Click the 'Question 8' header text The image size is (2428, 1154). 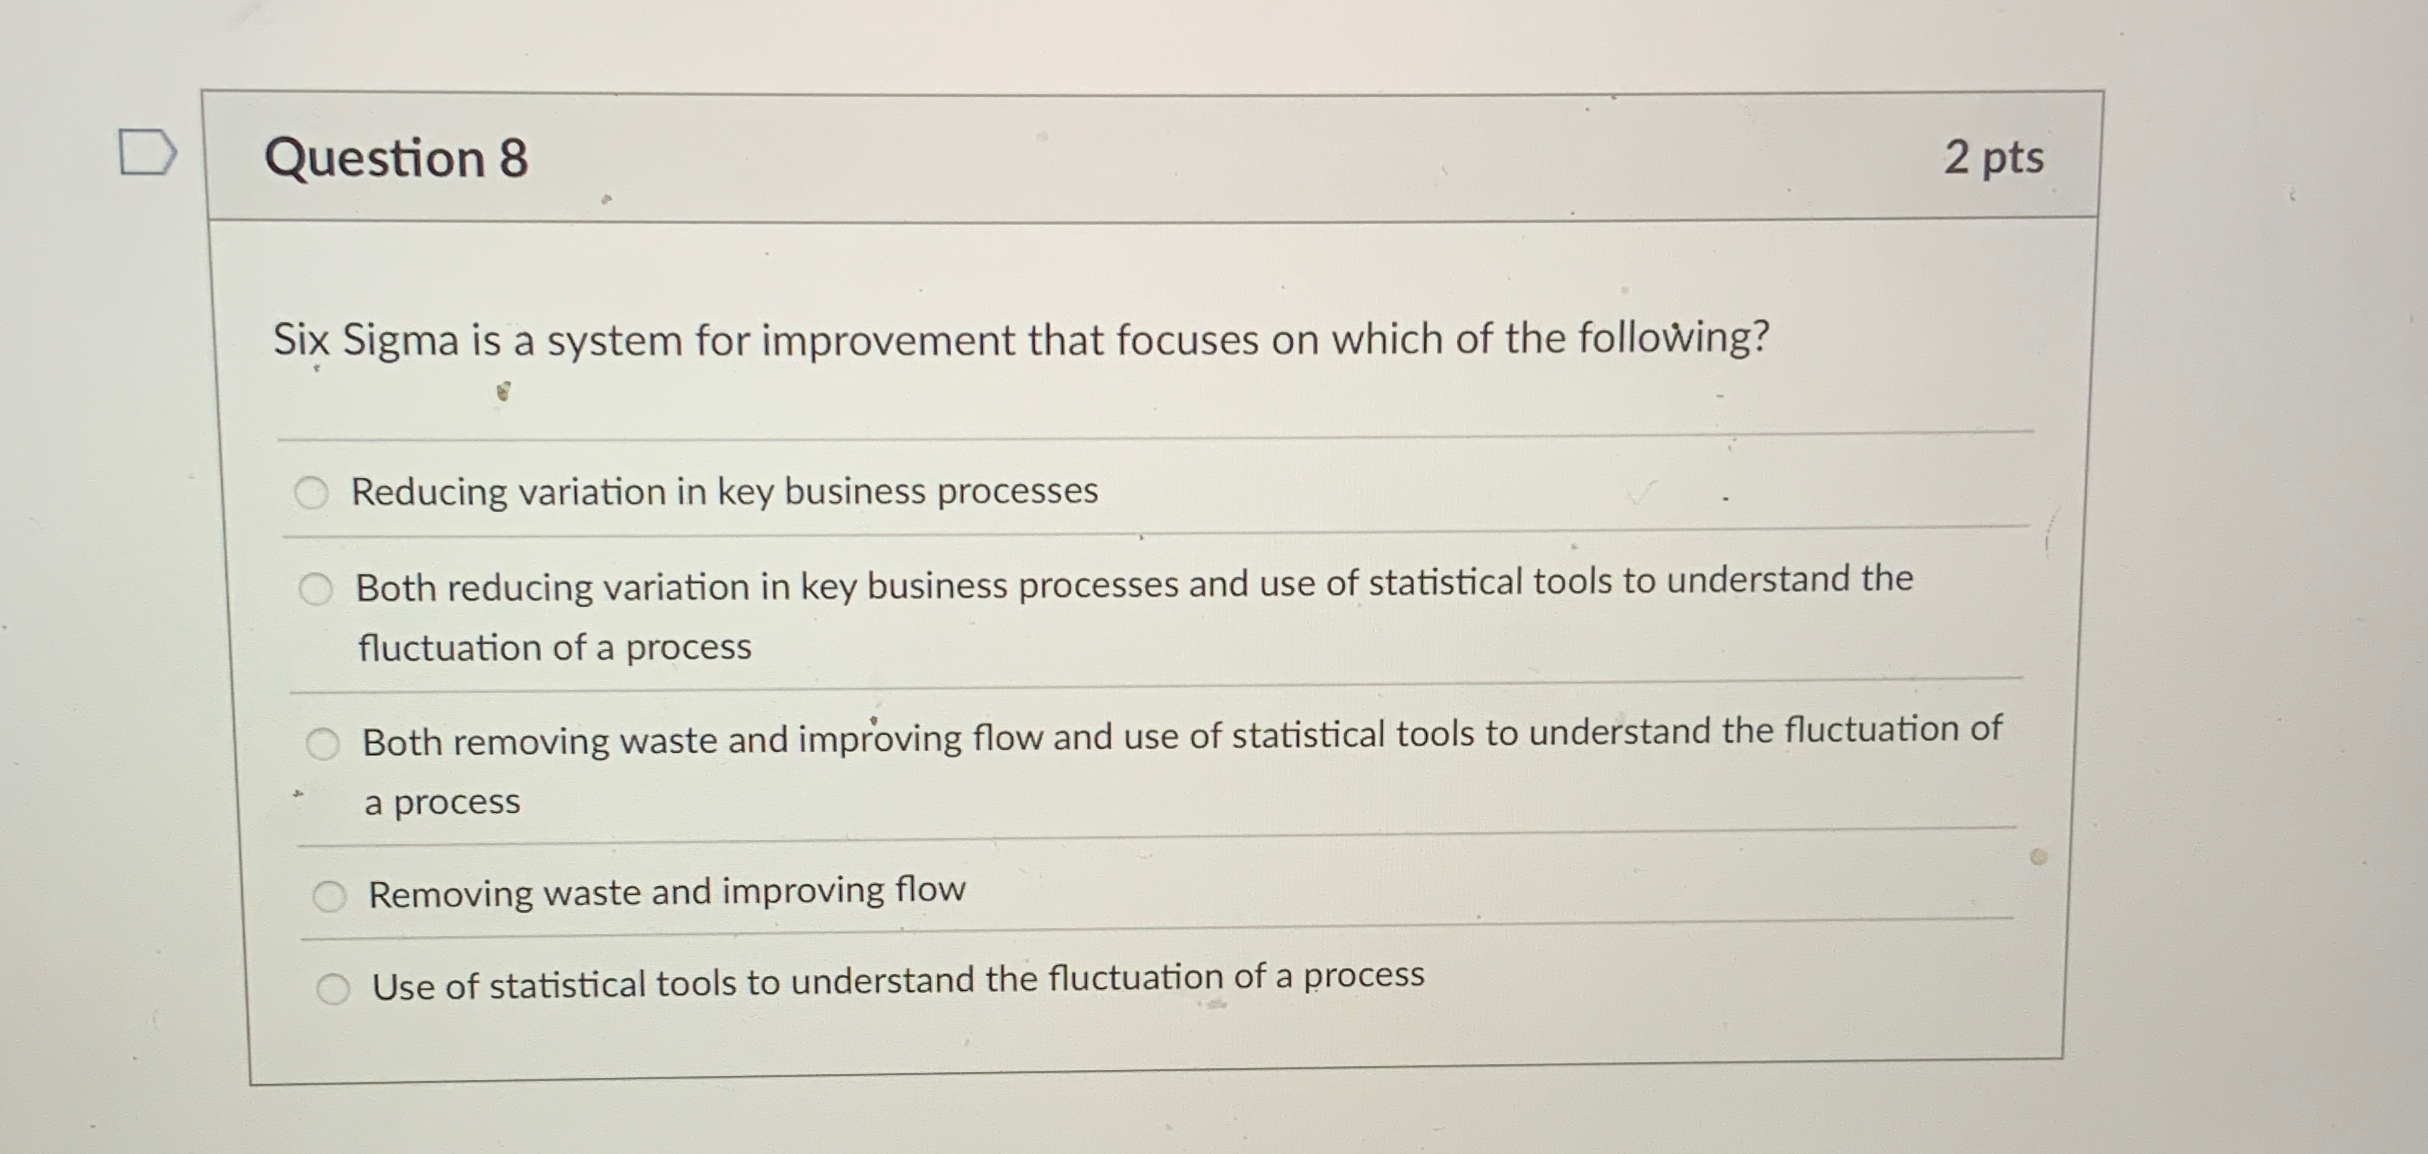click(393, 157)
